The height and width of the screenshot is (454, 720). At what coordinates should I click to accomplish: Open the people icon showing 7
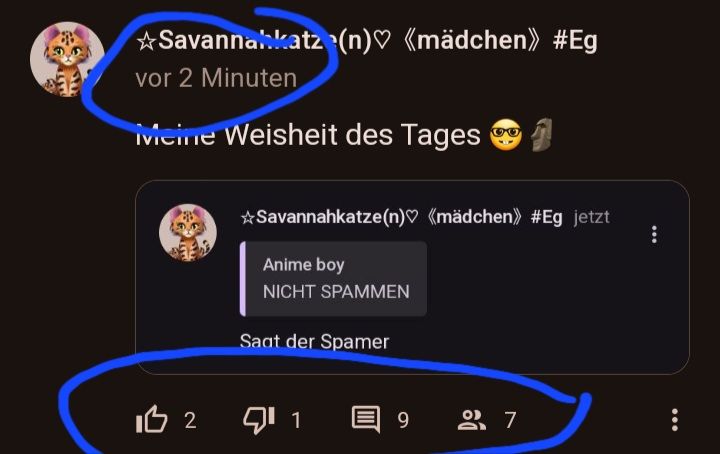(472, 420)
